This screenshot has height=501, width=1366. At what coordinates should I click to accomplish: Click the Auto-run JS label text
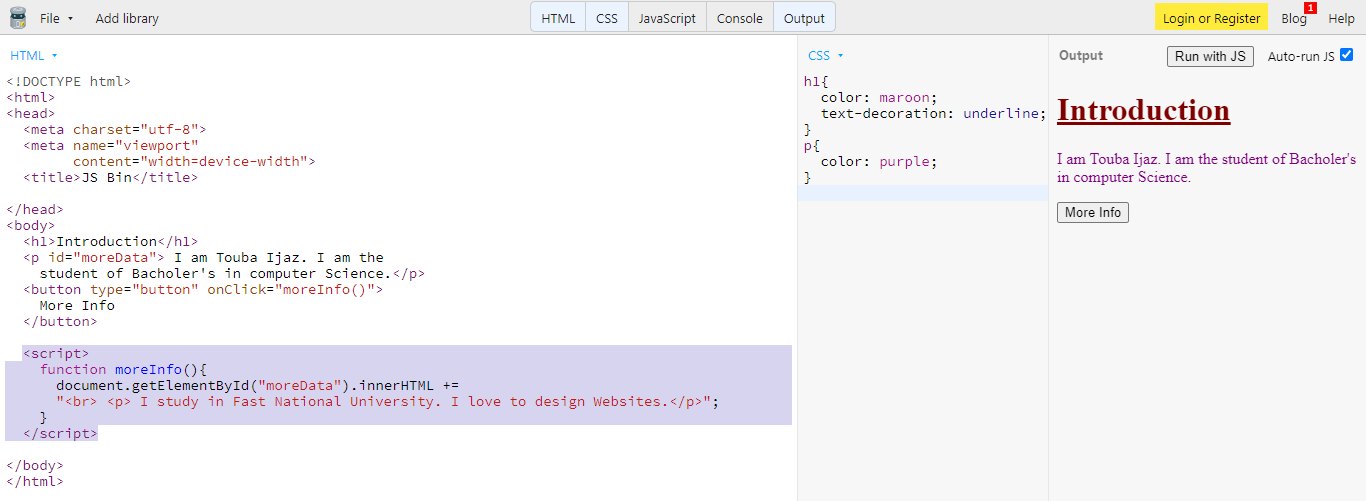coord(1301,56)
